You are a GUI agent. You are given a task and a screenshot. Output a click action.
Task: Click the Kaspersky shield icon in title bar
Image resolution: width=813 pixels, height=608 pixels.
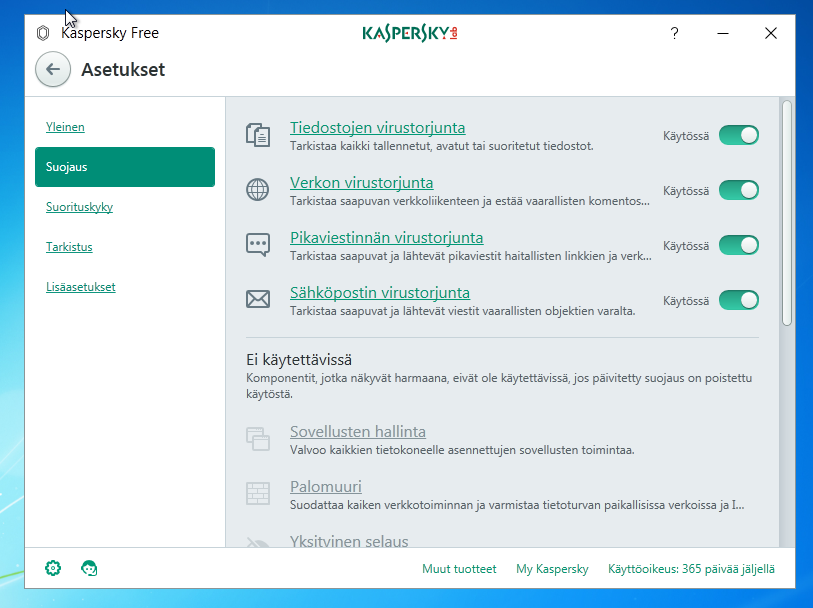point(43,33)
